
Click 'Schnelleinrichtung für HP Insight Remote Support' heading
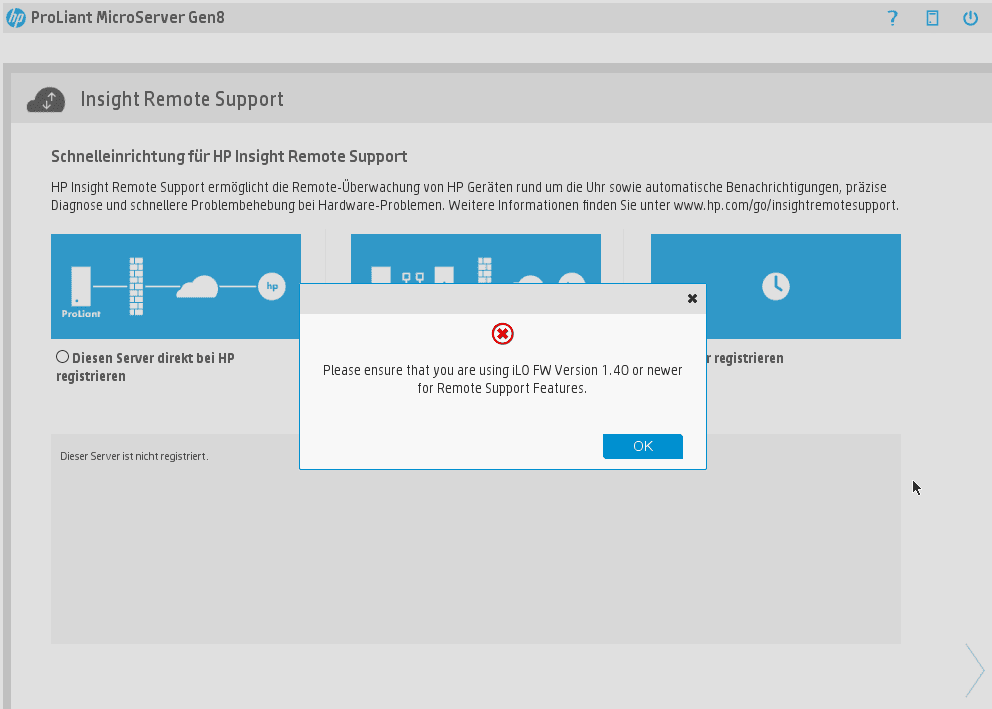229,156
